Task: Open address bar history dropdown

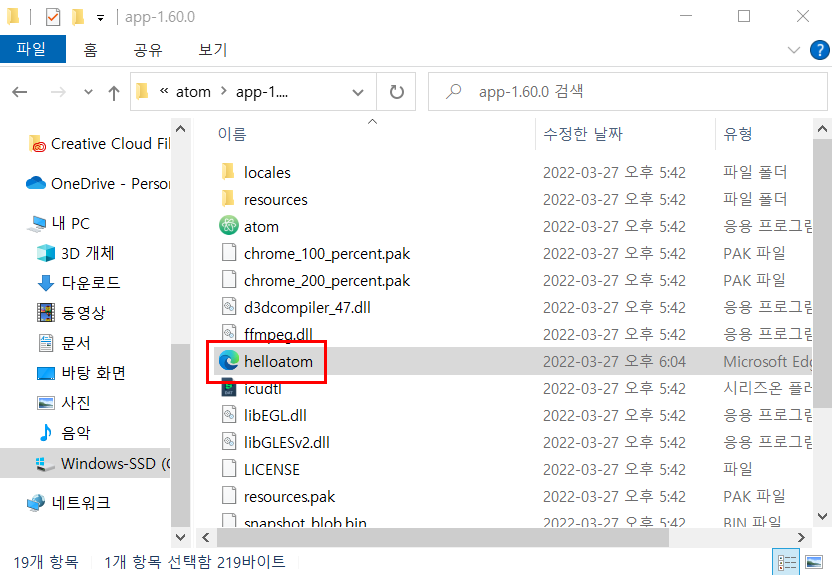Action: (x=358, y=92)
